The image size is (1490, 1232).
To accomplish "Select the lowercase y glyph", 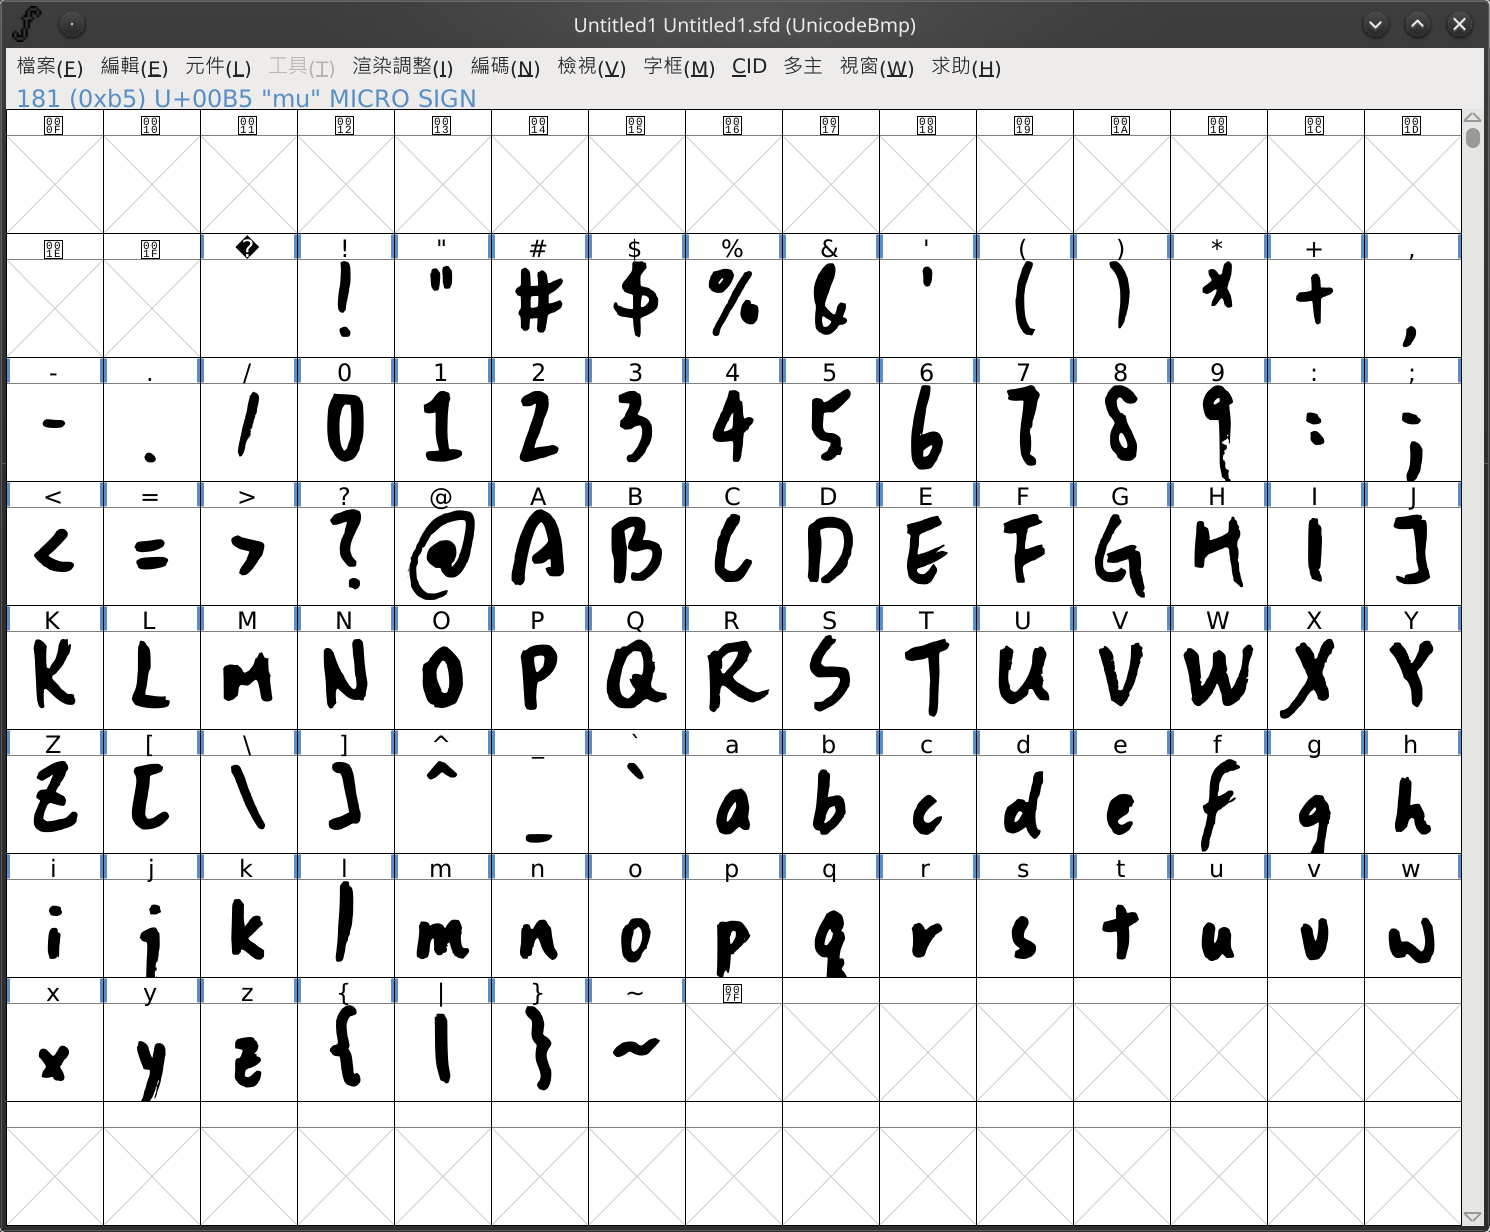I will (x=151, y=1052).
